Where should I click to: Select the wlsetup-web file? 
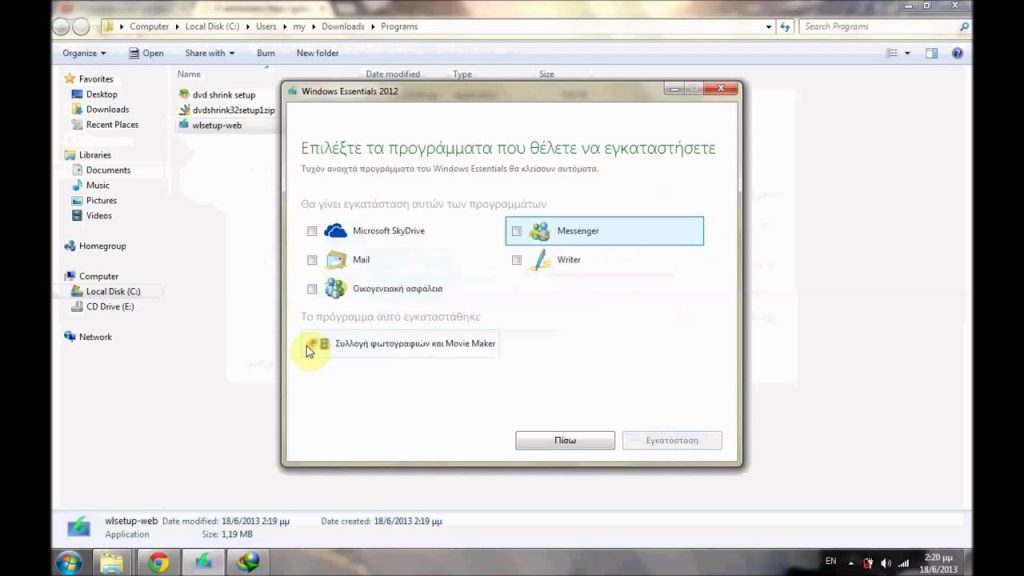click(216, 125)
